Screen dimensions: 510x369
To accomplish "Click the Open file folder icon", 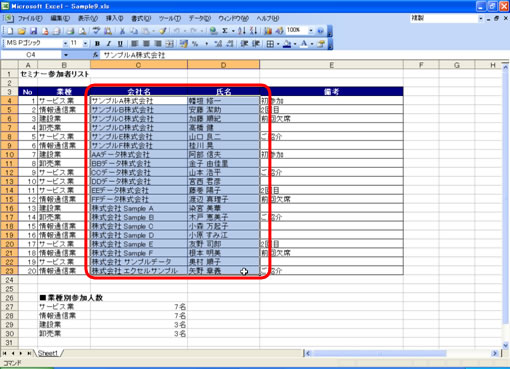I will click(22, 31).
